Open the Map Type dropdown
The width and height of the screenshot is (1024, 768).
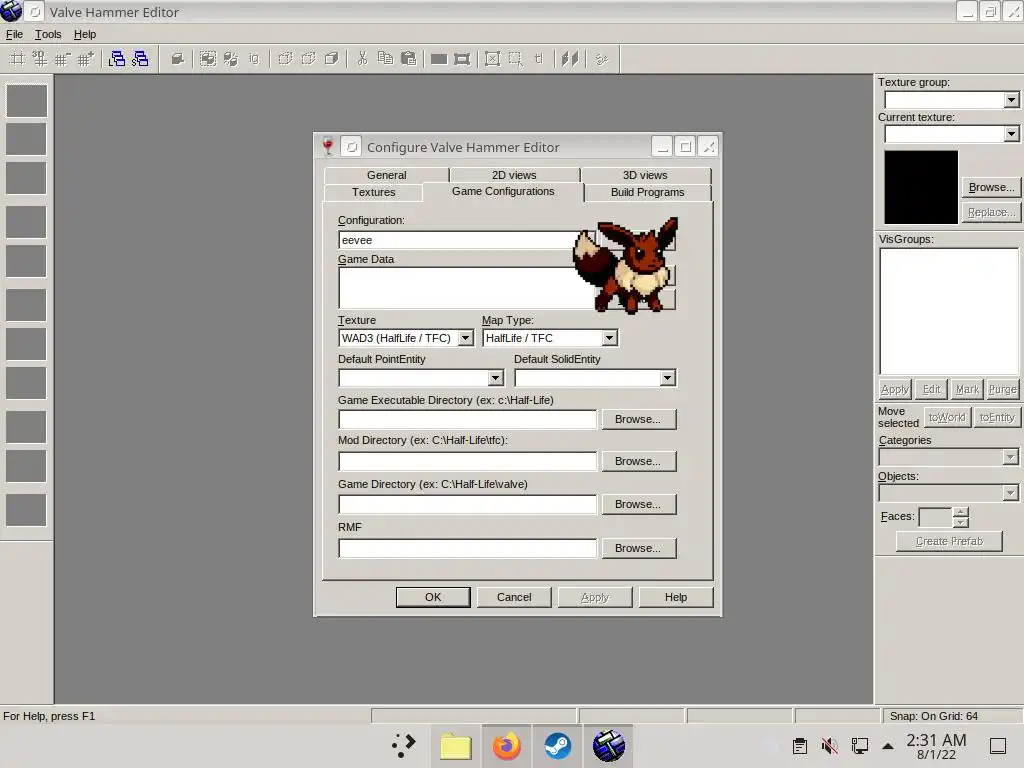click(609, 338)
